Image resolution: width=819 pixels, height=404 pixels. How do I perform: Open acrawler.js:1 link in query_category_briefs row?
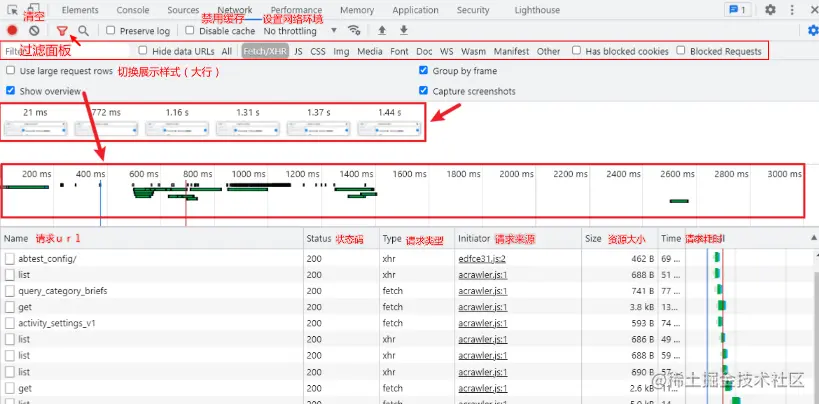[x=483, y=291]
